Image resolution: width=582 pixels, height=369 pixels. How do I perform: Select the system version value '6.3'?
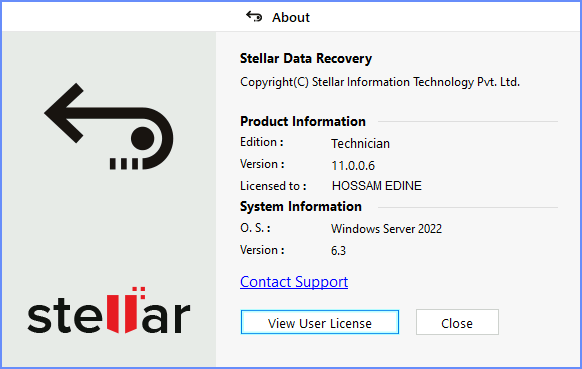click(338, 251)
